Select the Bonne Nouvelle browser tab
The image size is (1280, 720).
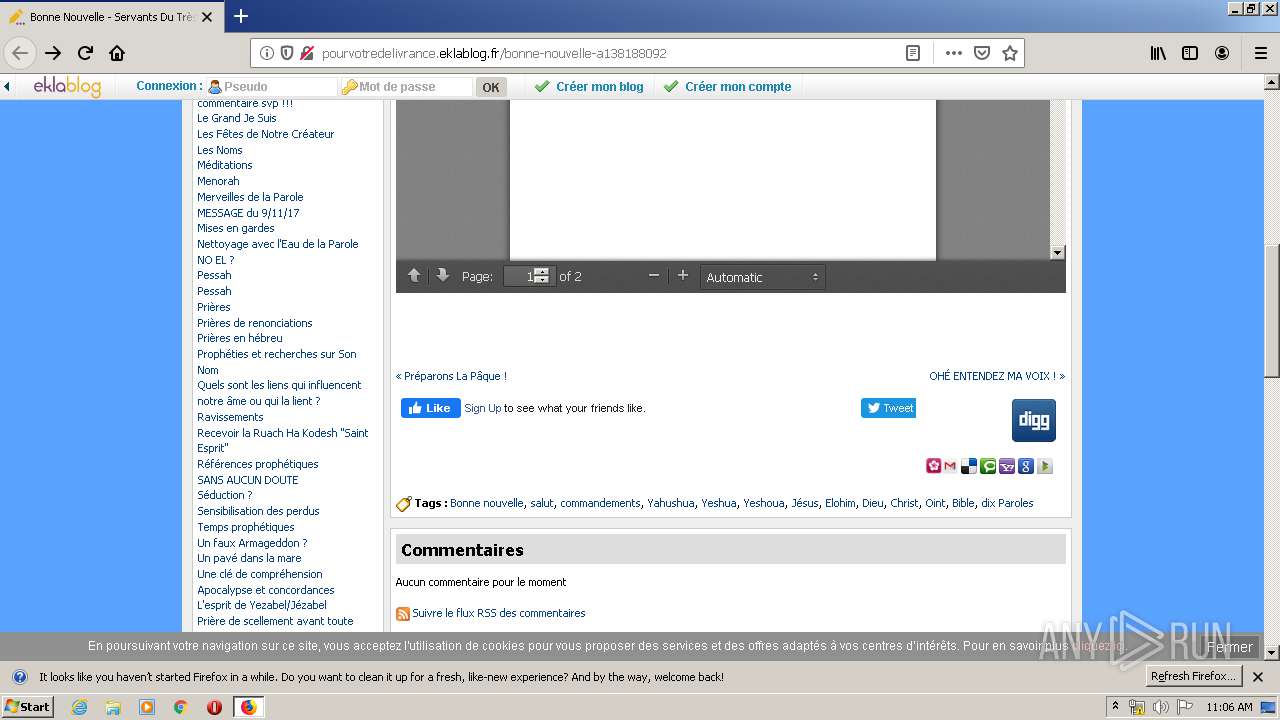pyautogui.click(x=112, y=17)
